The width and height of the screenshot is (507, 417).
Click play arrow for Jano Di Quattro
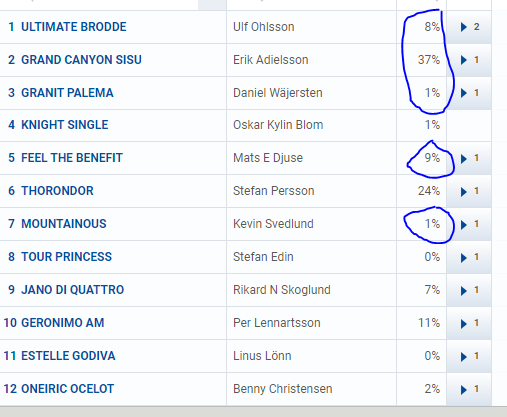pyautogui.click(x=463, y=291)
